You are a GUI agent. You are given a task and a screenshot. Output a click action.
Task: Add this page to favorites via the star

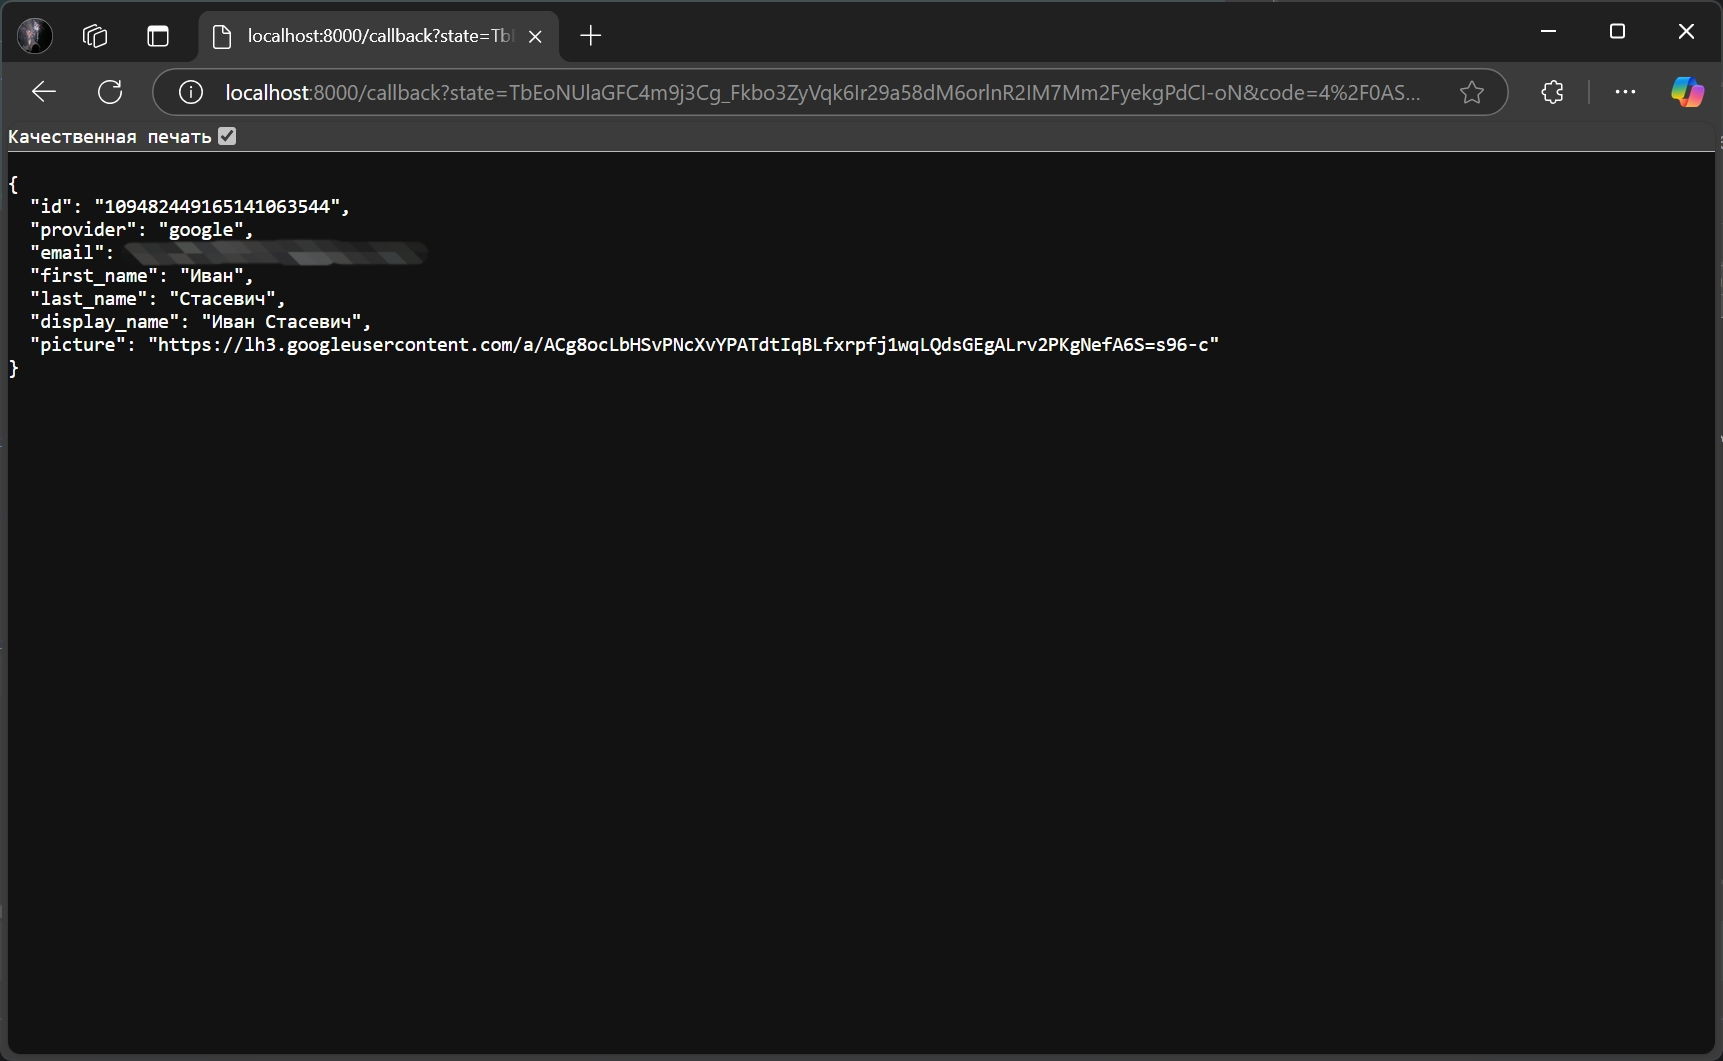1472,92
